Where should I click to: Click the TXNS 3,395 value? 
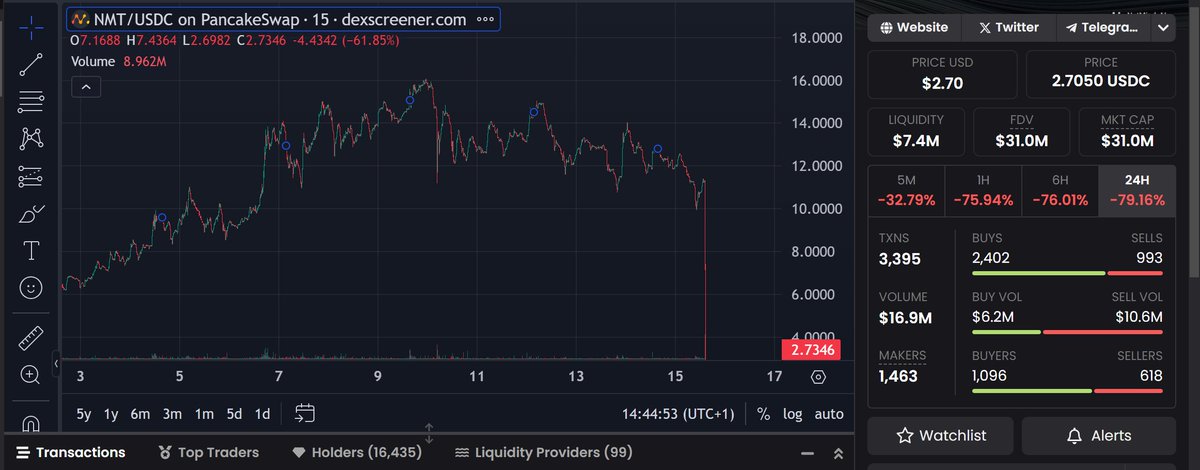click(x=900, y=260)
